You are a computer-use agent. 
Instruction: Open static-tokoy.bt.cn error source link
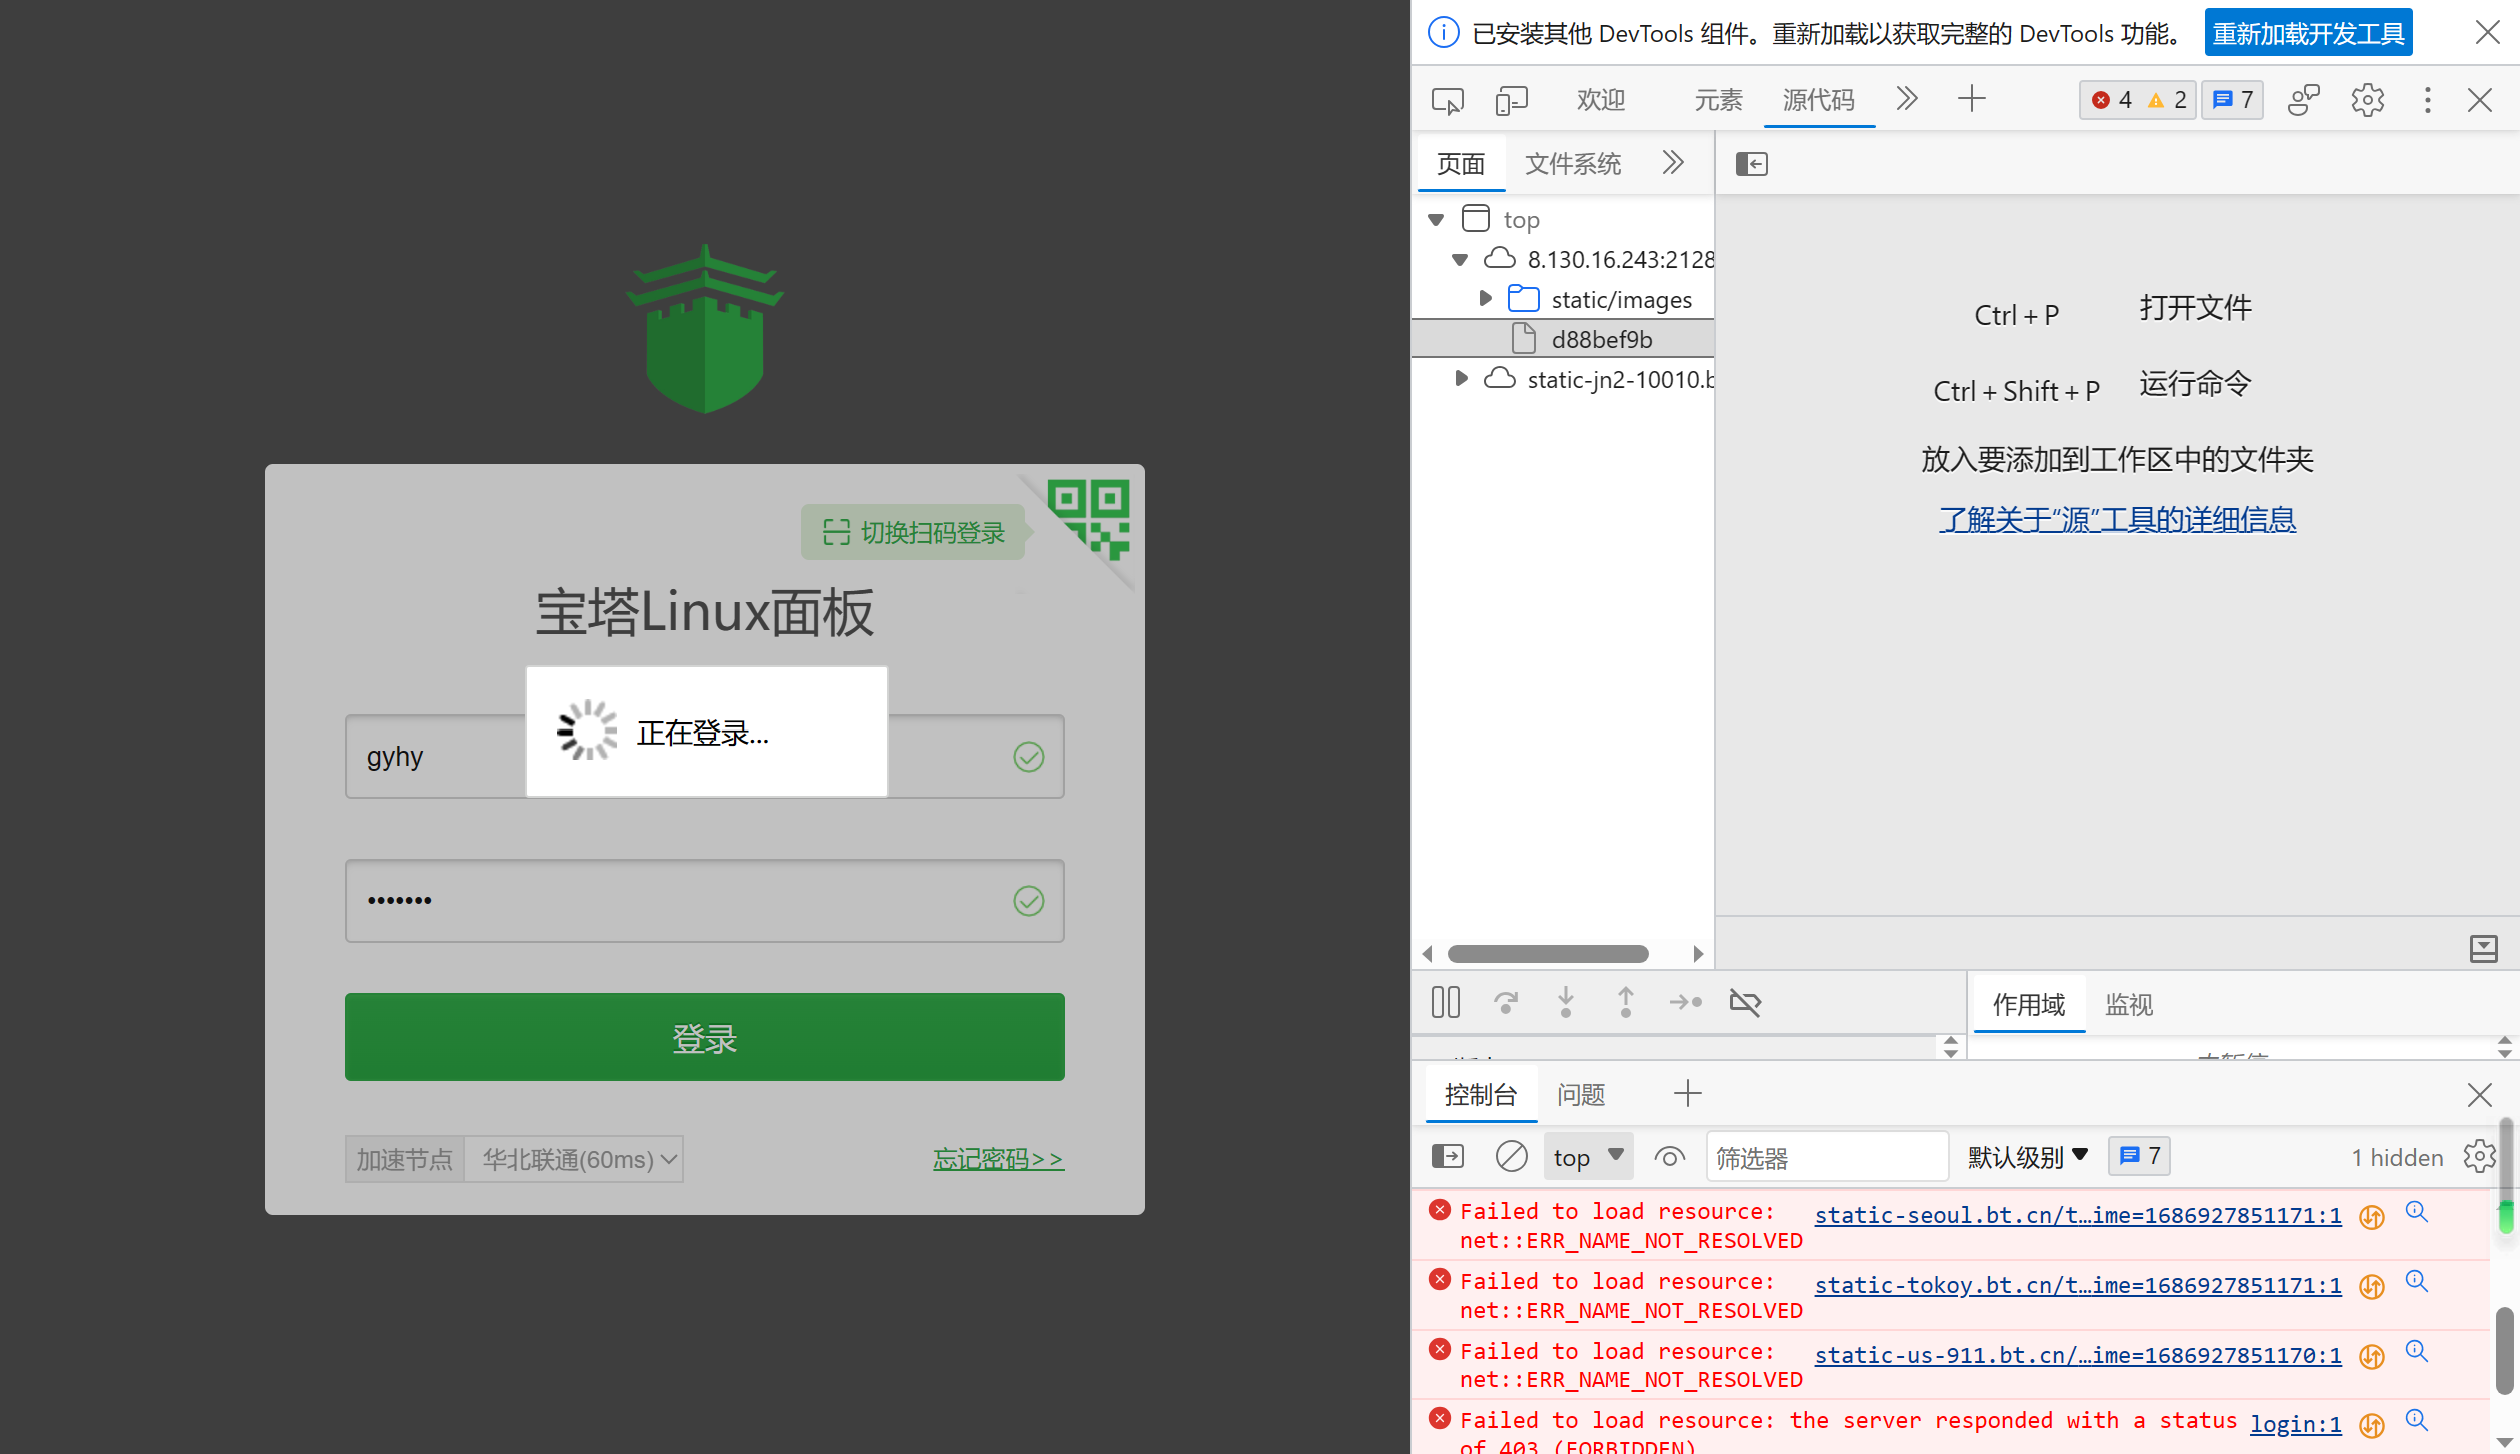(2078, 1285)
